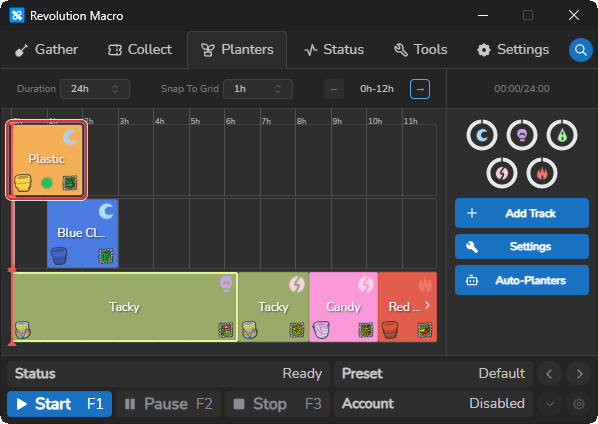Click the account gear settings icon

pos(579,404)
